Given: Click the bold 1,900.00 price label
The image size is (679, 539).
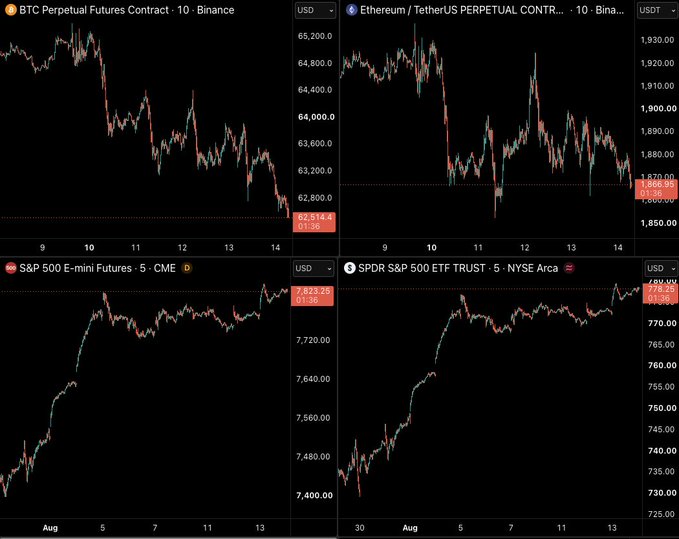Looking at the screenshot, I should [x=658, y=108].
